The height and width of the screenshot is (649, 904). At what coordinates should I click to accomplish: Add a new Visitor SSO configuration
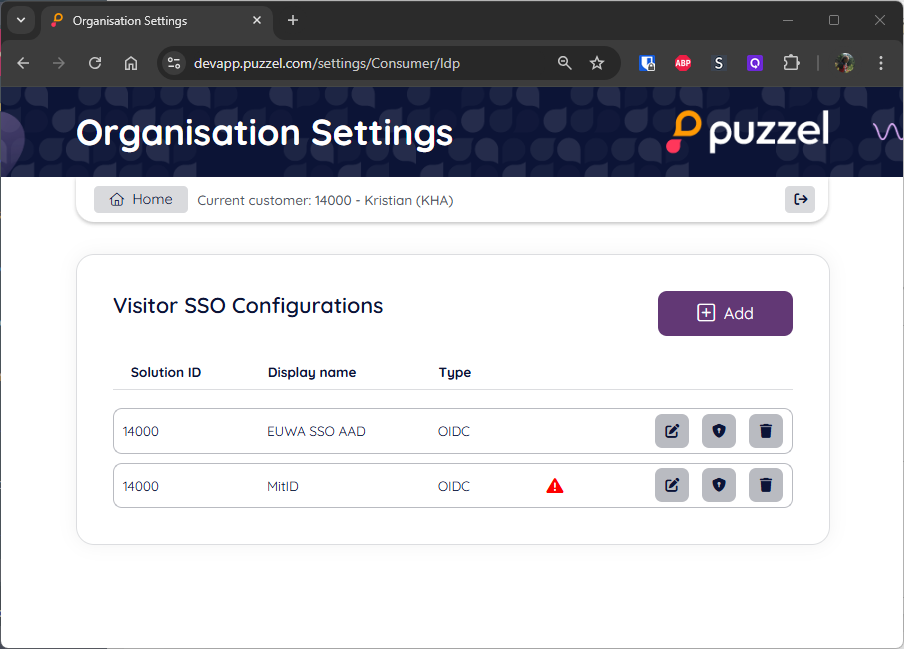(725, 313)
